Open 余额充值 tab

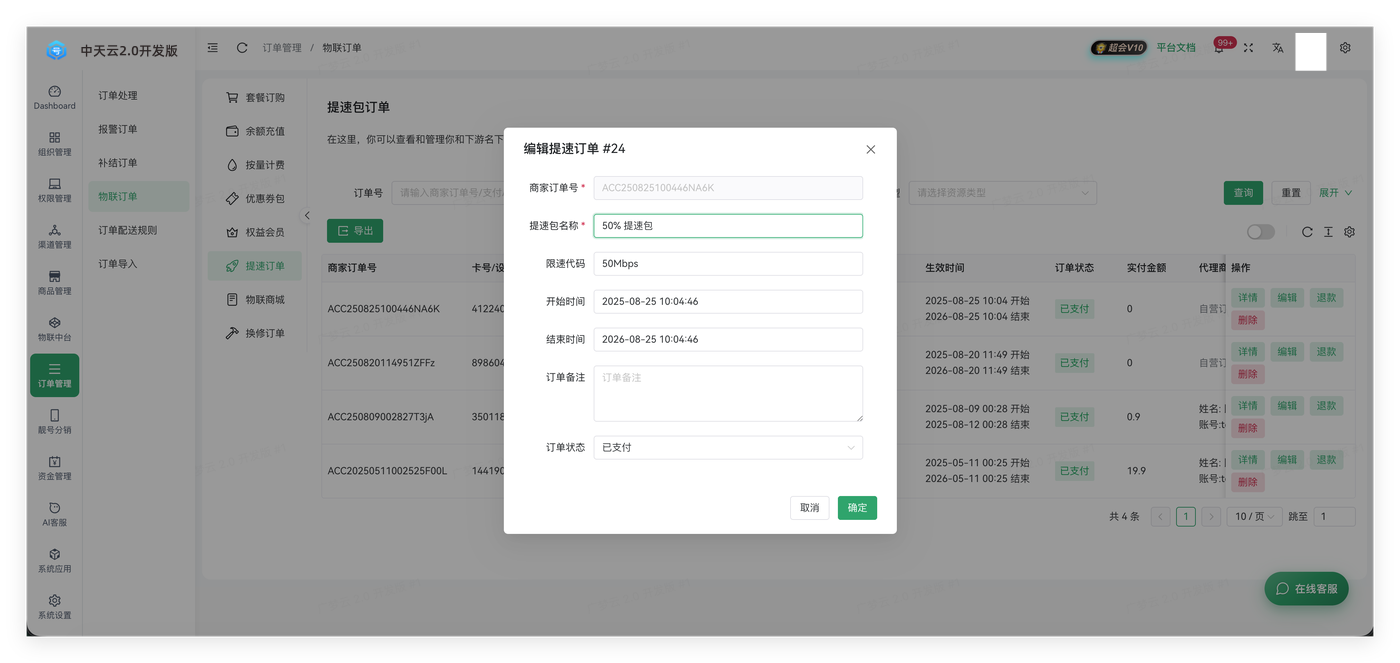click(x=255, y=131)
